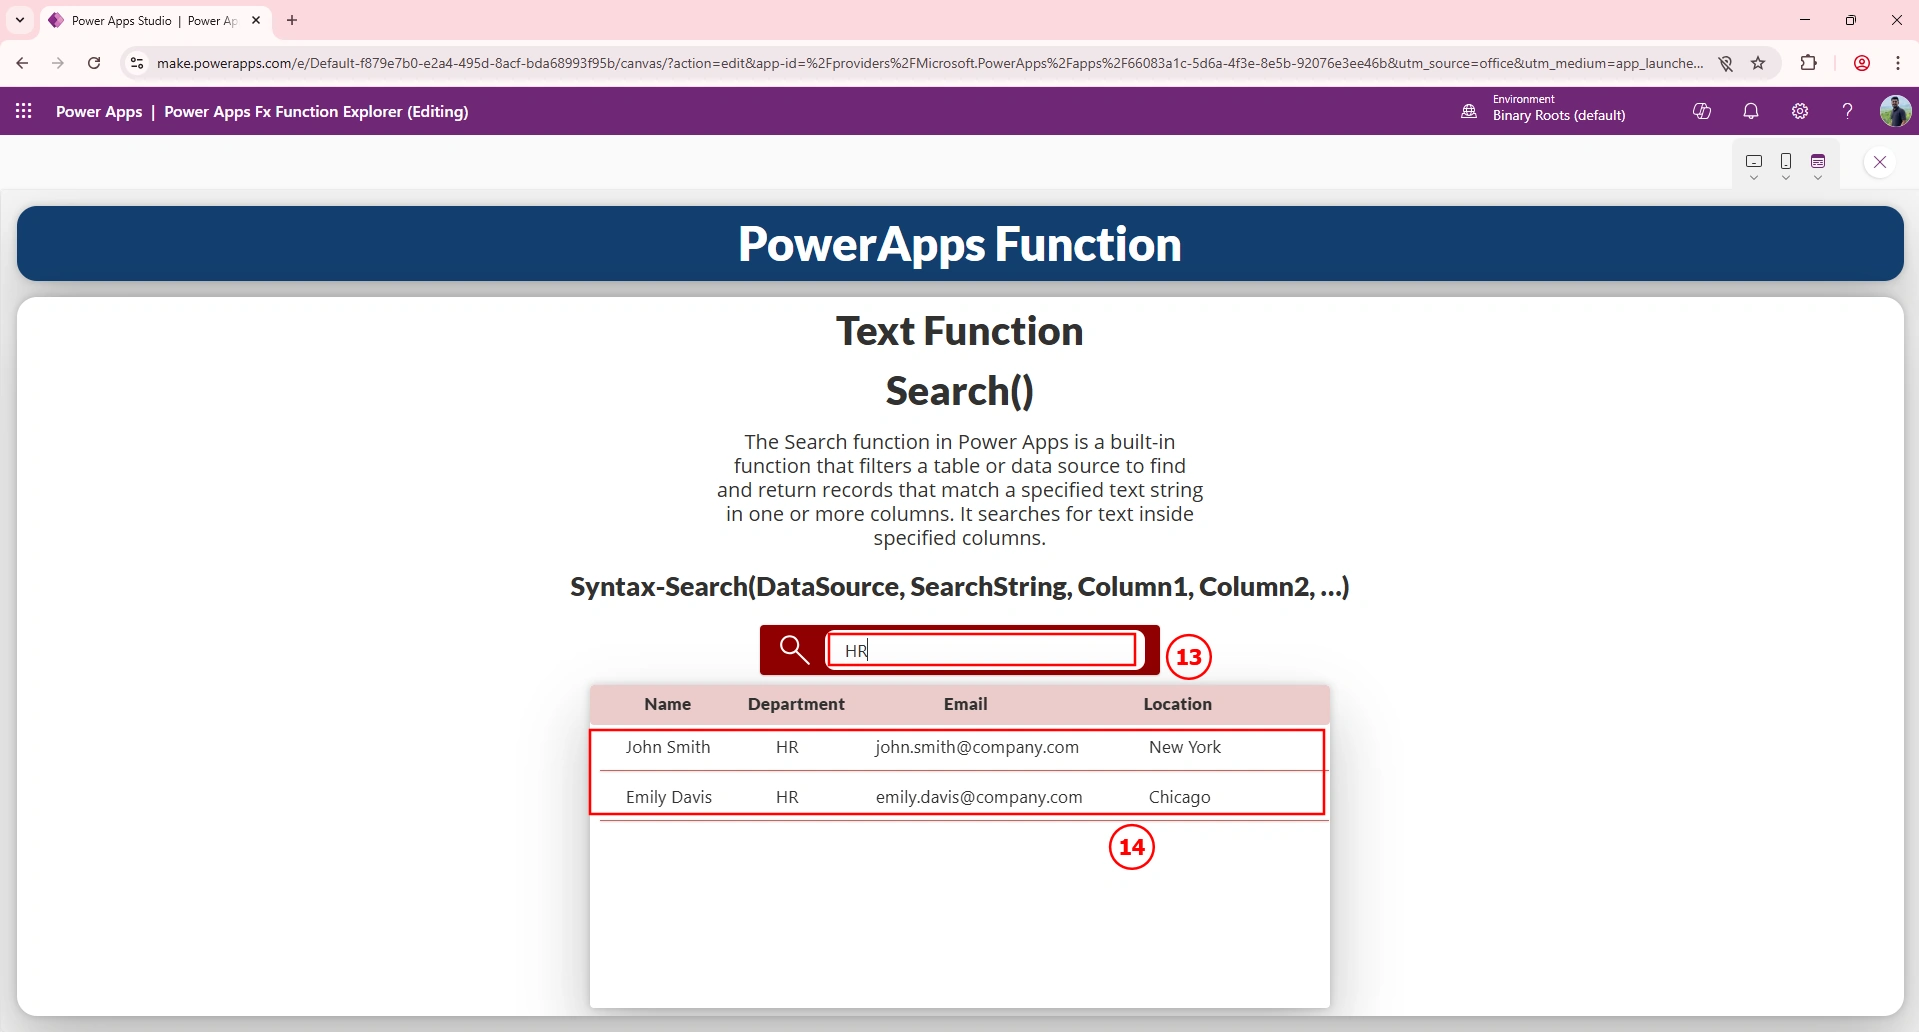Open the Chrome profile icon
Image resolution: width=1919 pixels, height=1032 pixels.
coord(1862,63)
